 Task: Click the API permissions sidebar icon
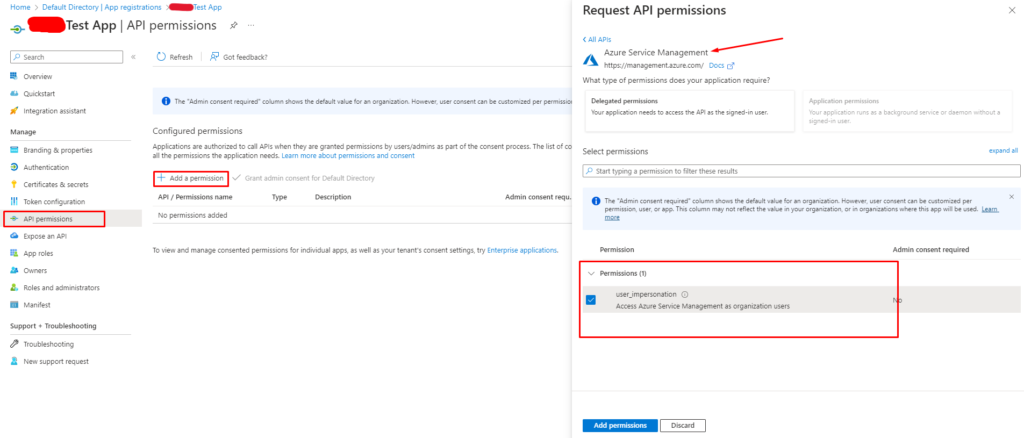click(14, 219)
